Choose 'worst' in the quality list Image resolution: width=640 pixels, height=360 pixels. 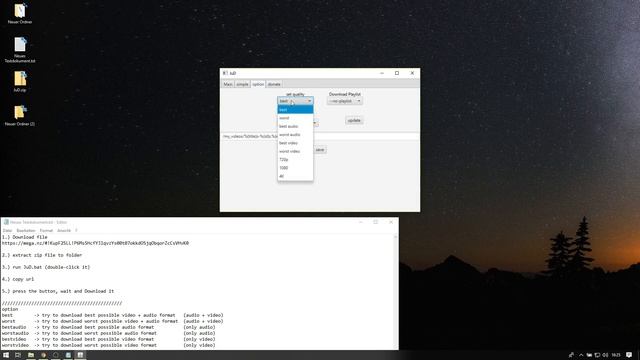click(295, 118)
